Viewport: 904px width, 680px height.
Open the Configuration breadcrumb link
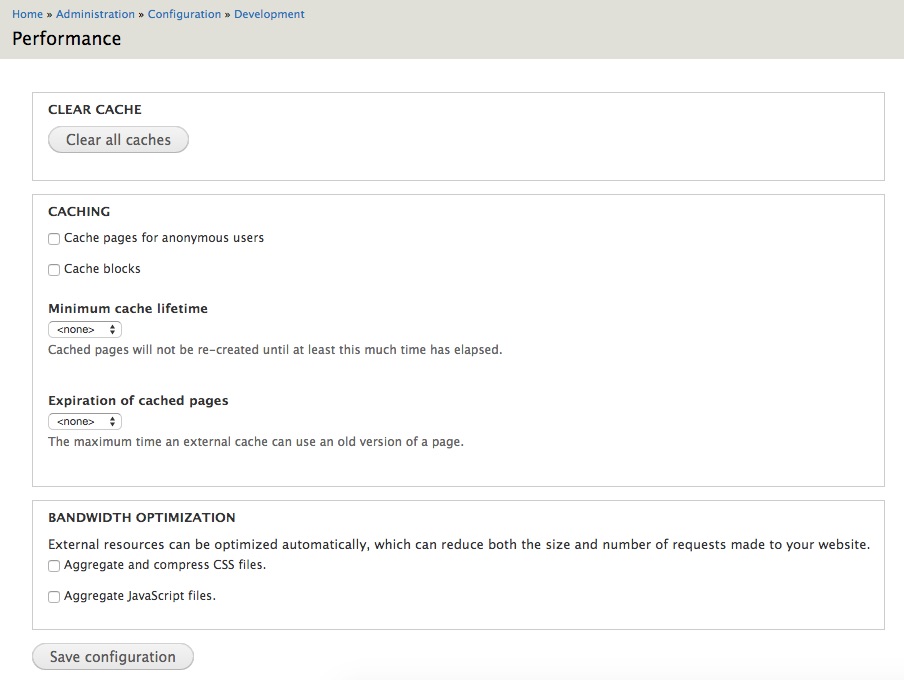[x=184, y=13]
